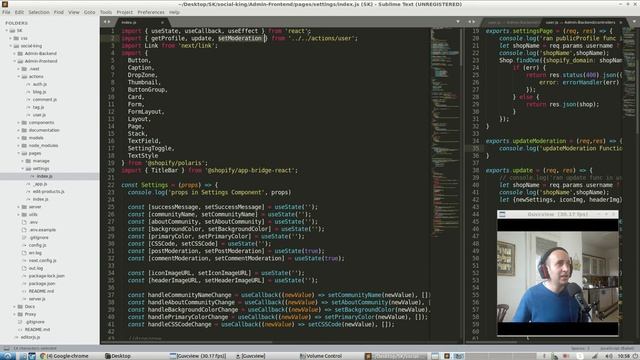Open next.config.js file
640x360 pixels.
(x=42, y=260)
